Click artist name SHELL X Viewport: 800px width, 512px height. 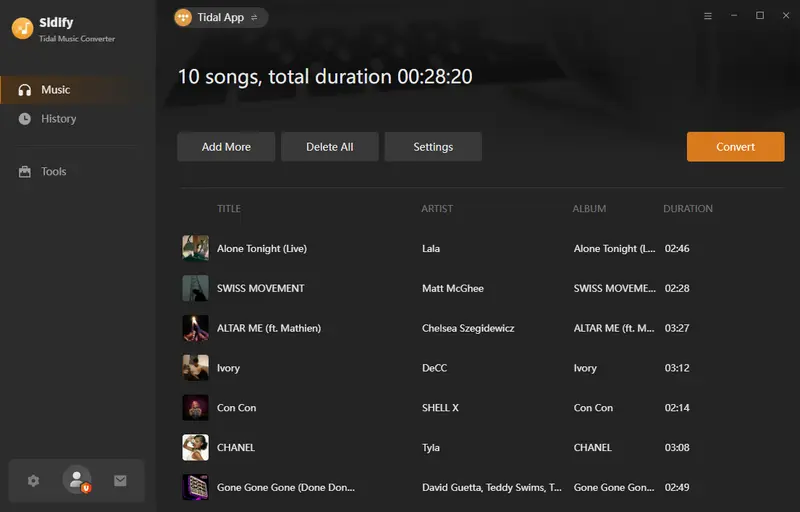click(x=440, y=408)
